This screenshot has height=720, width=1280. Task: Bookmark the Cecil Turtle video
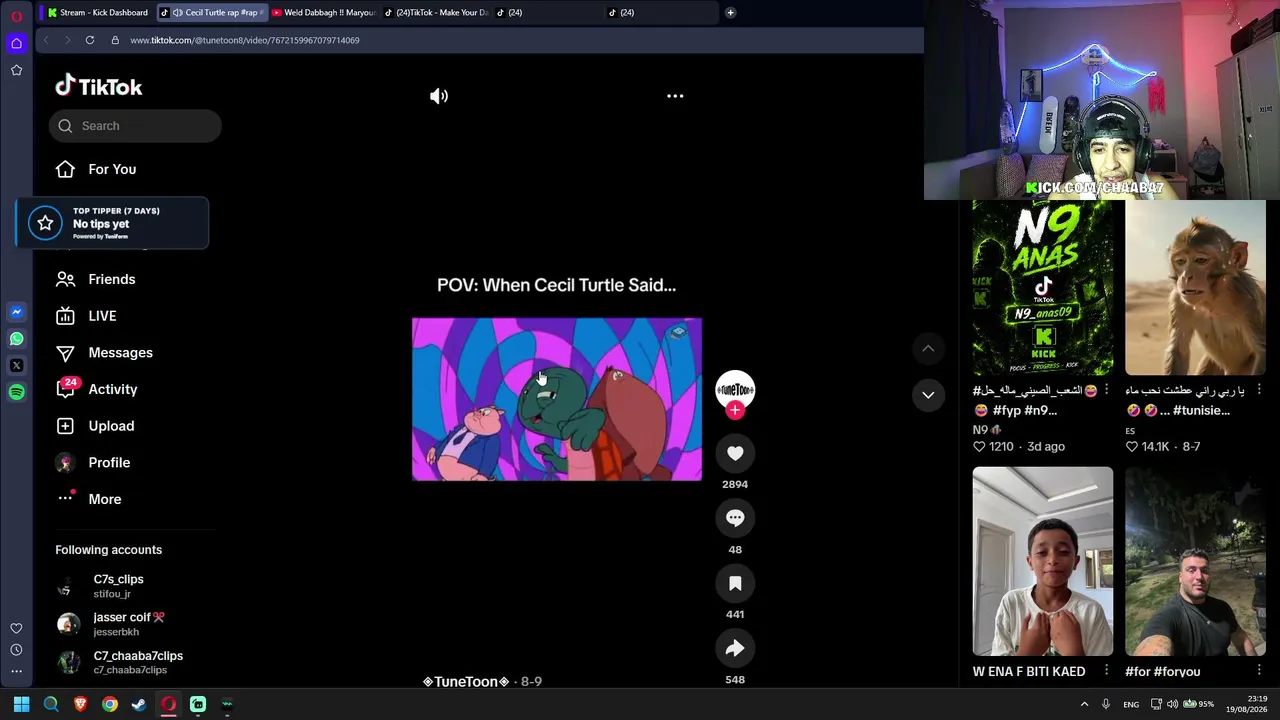(735, 583)
